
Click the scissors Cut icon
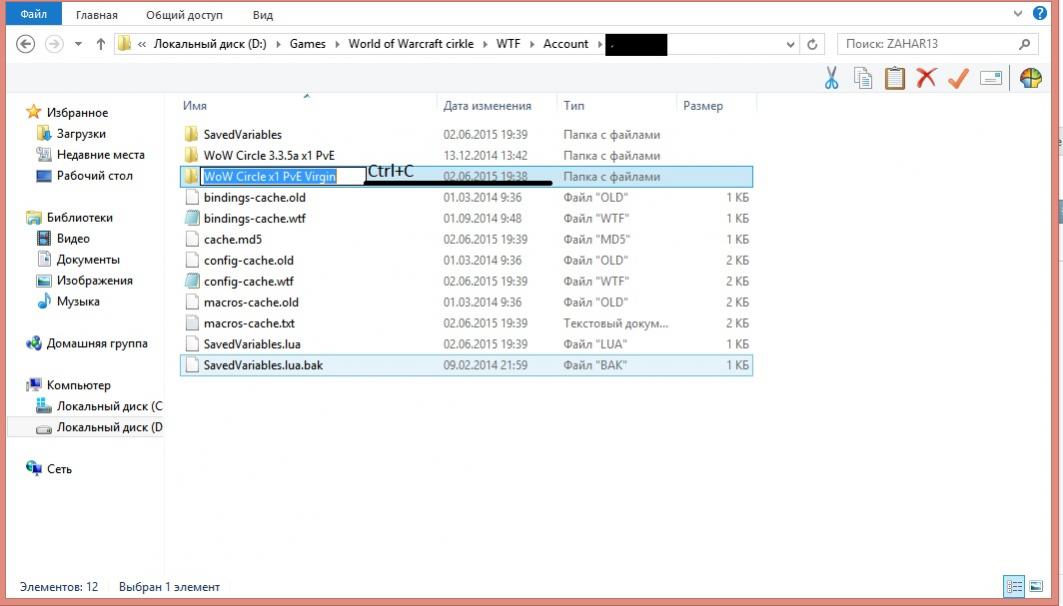tap(831, 78)
